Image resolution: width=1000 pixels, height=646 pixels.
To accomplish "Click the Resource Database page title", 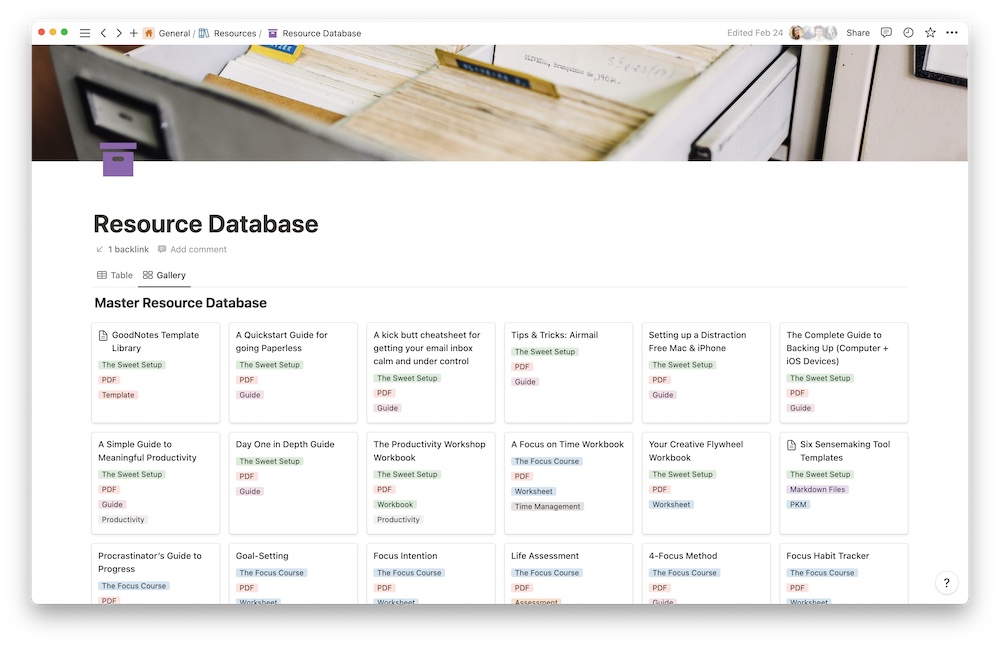I will (205, 224).
